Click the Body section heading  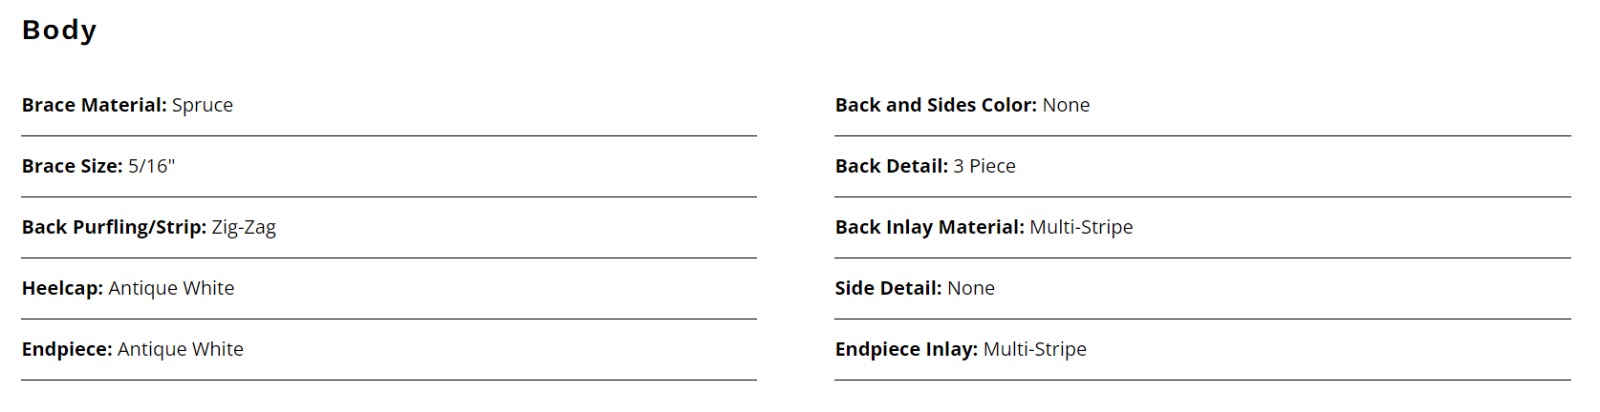[59, 30]
